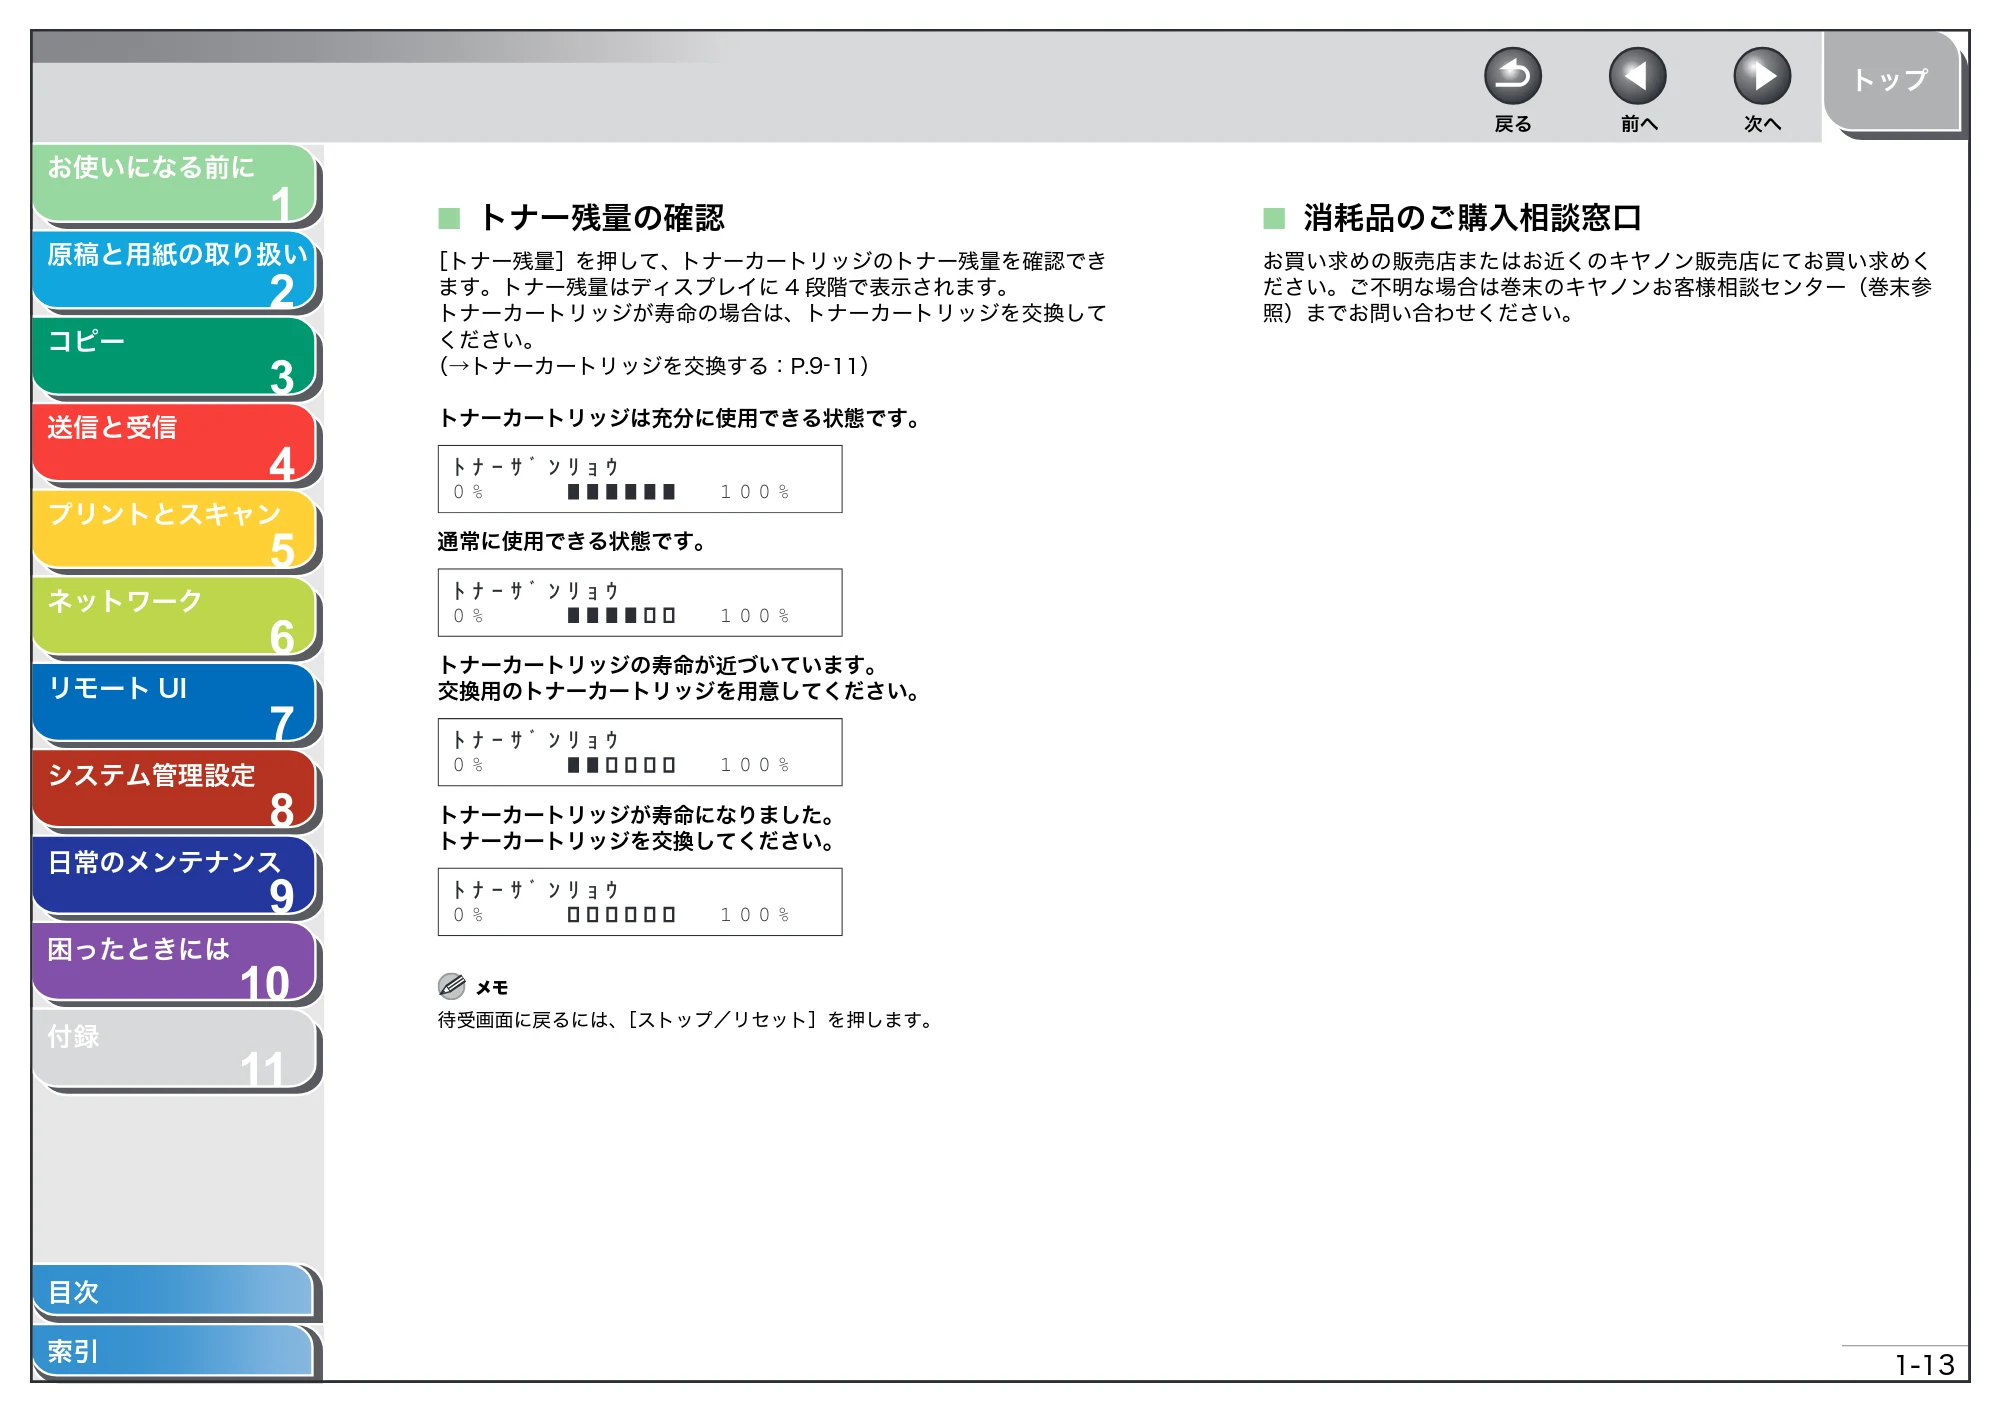
Task: Open the 目次 table of contents button
Action: [x=174, y=1292]
